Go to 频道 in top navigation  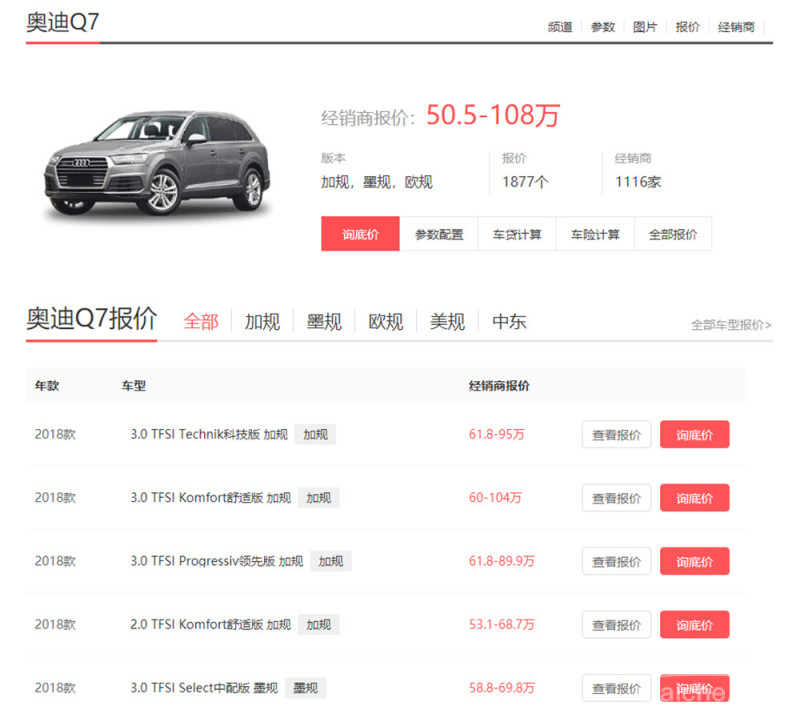(560, 27)
